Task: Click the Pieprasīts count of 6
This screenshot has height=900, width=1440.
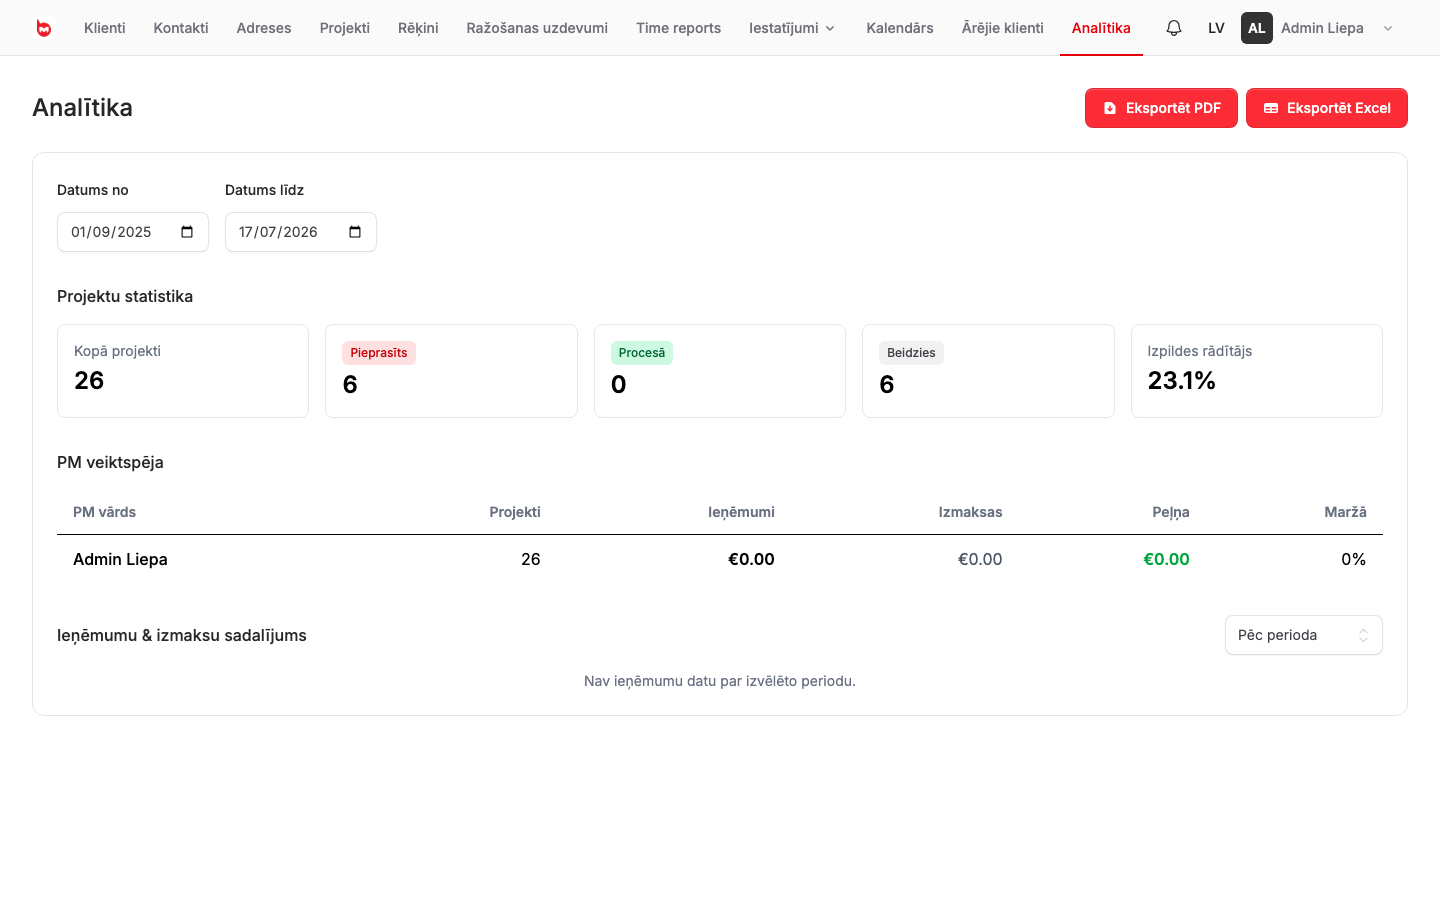Action: tap(350, 384)
